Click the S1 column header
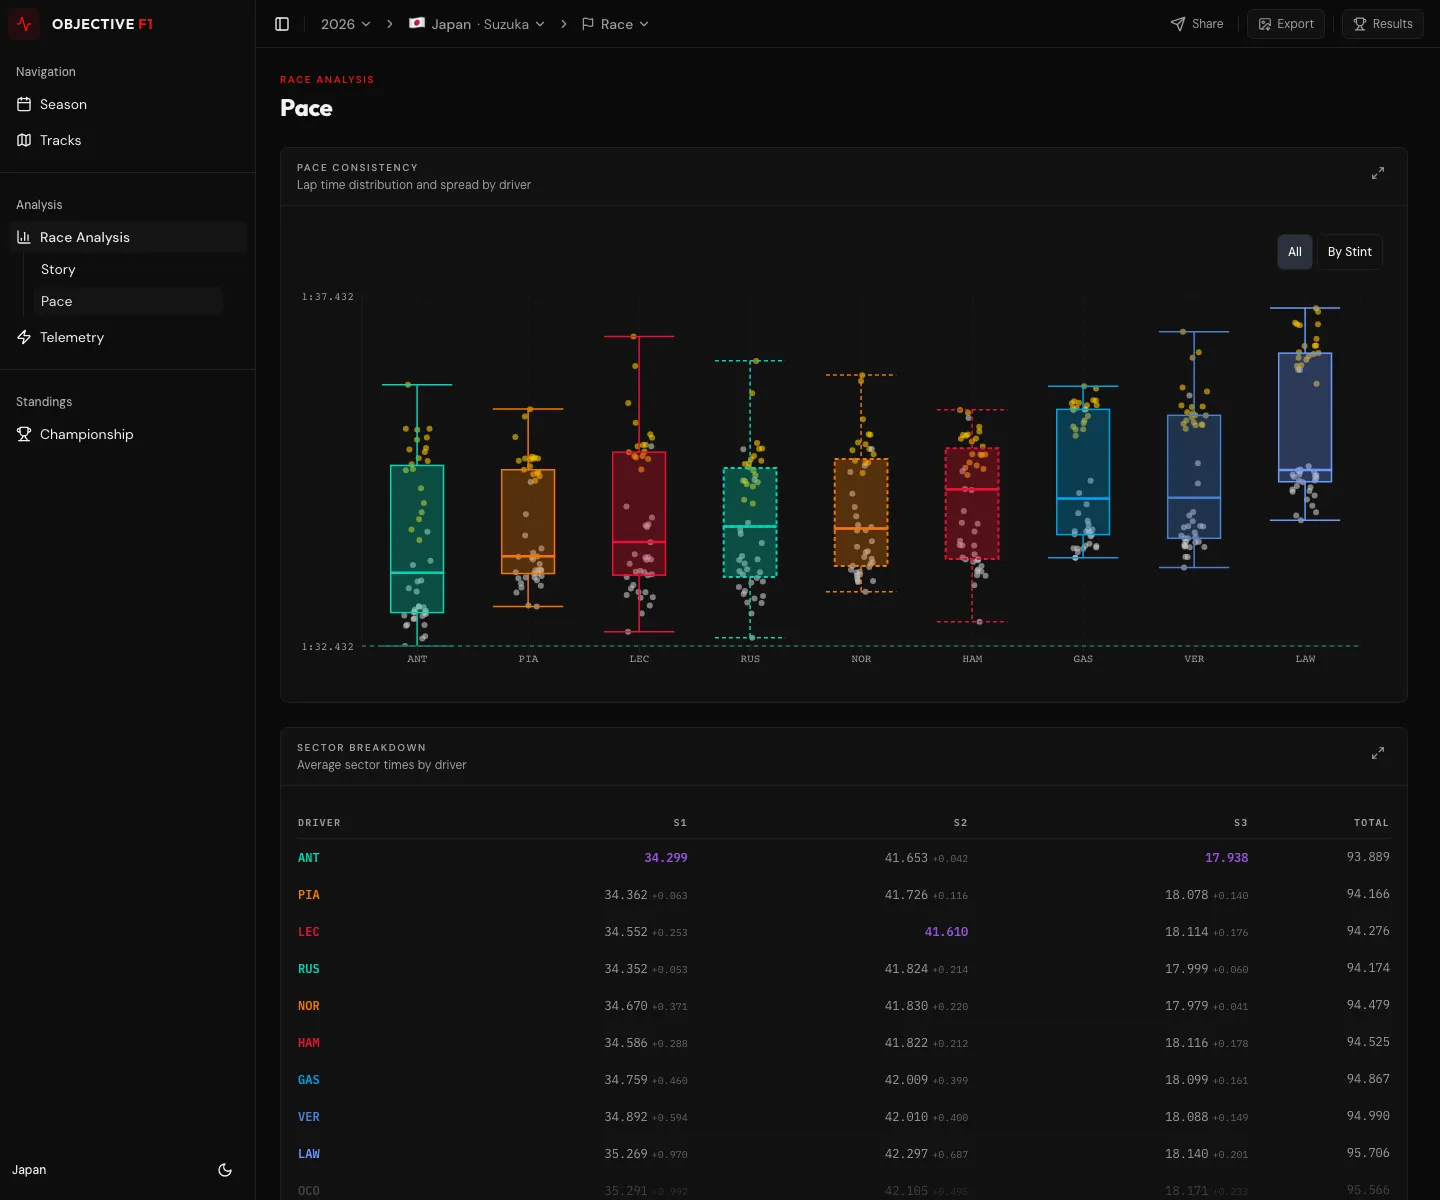The width and height of the screenshot is (1440, 1200). point(680,823)
